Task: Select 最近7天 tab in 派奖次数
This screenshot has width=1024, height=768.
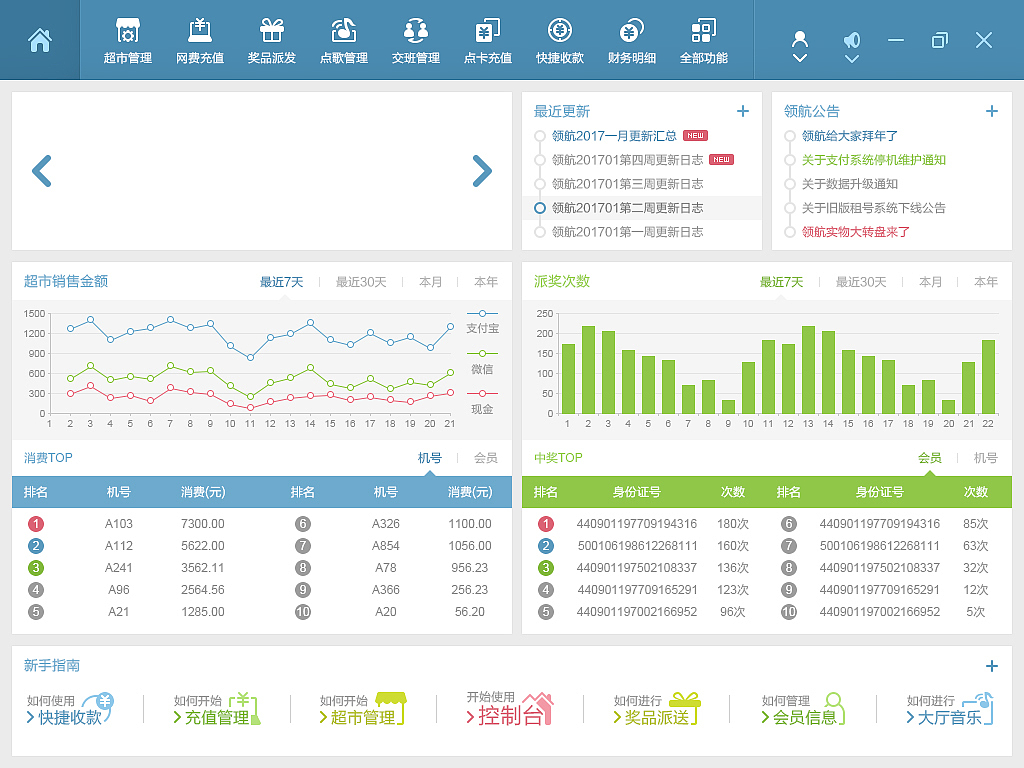Action: pyautogui.click(x=781, y=282)
